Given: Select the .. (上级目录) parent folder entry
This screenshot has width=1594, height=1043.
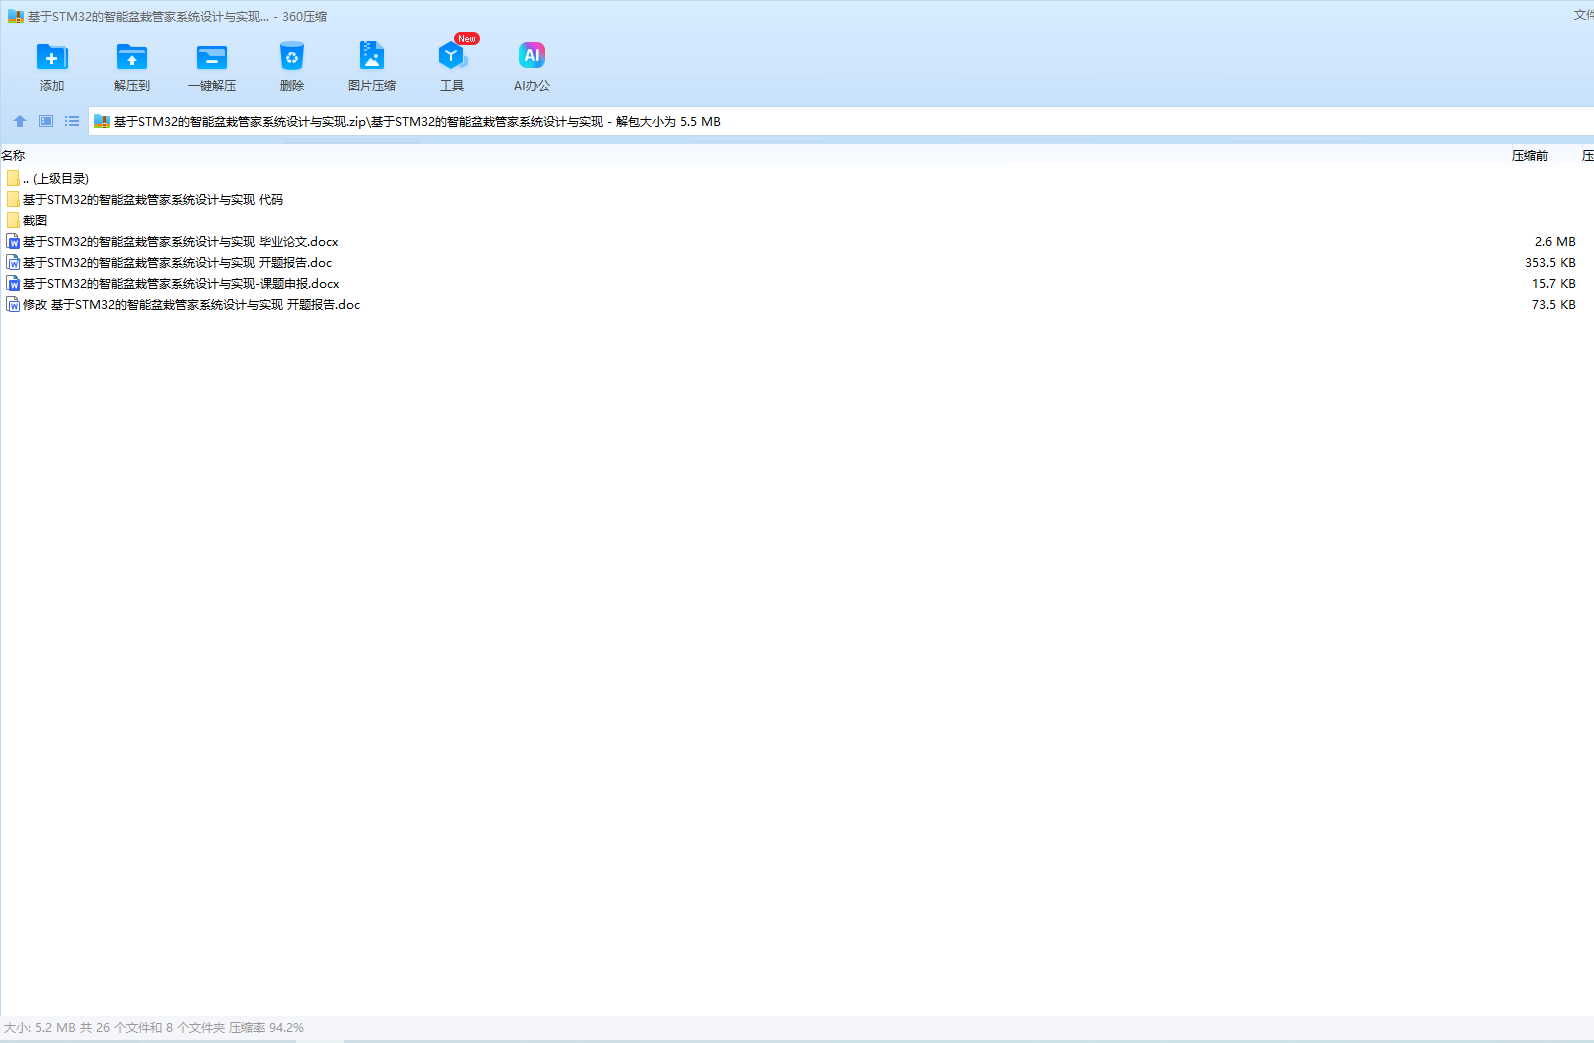Looking at the screenshot, I should pos(48,179).
